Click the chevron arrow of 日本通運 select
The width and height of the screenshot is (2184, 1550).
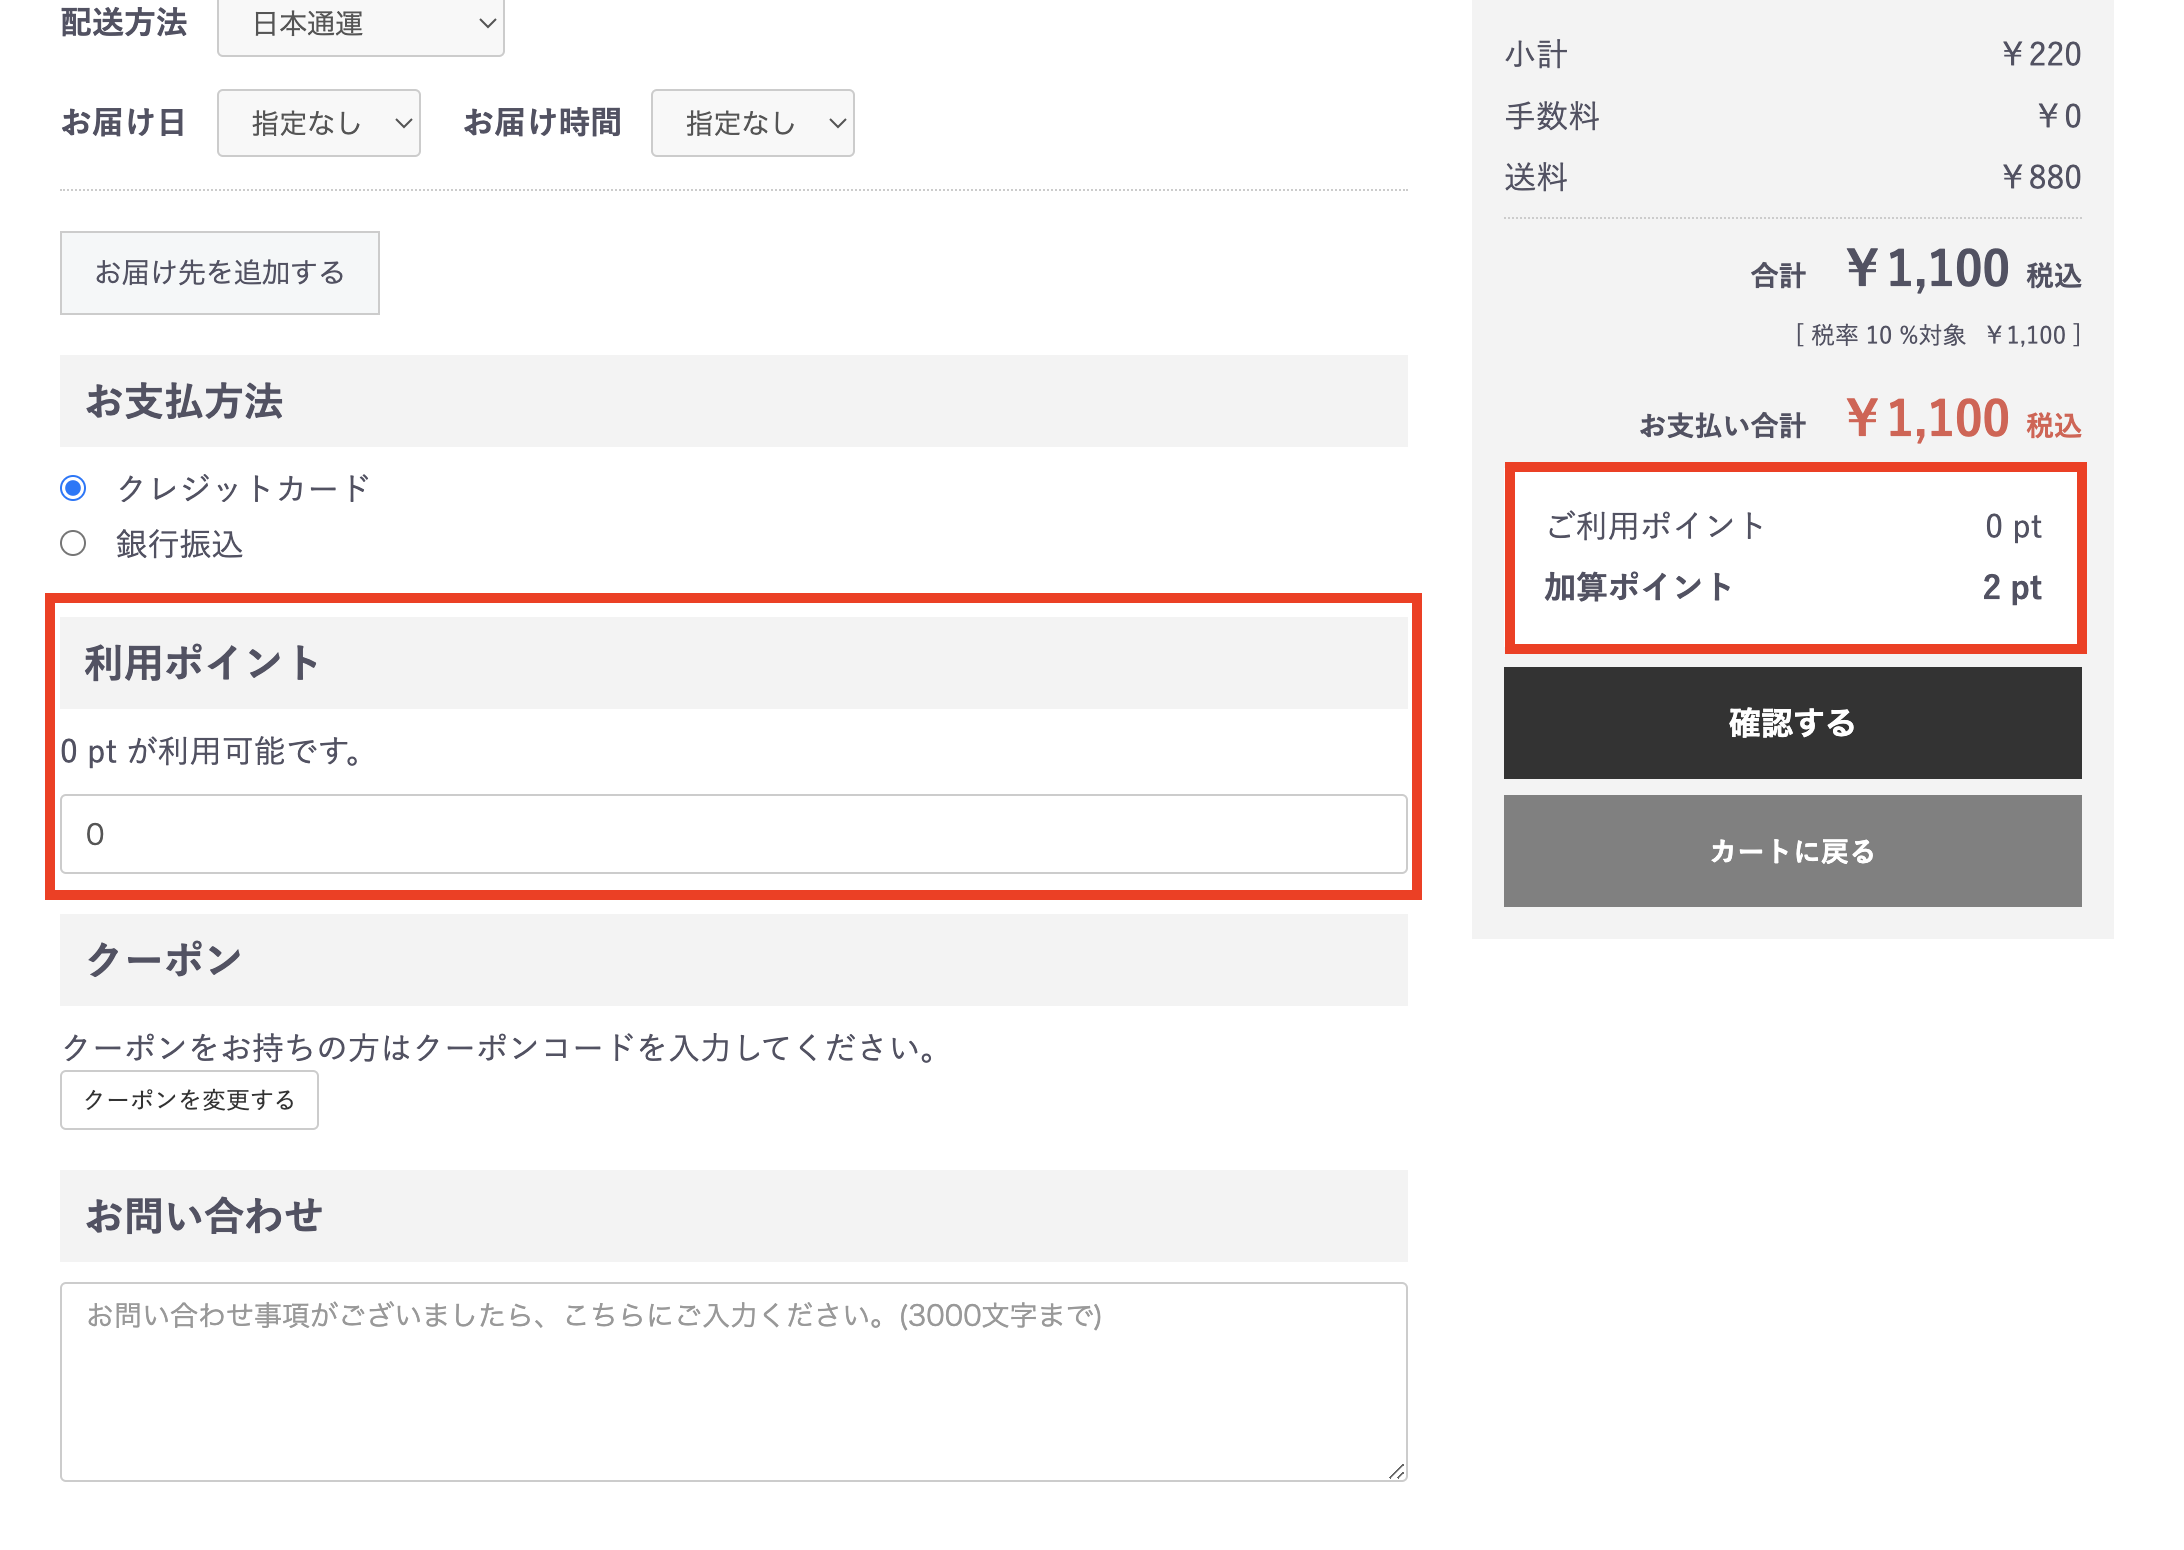click(x=487, y=23)
